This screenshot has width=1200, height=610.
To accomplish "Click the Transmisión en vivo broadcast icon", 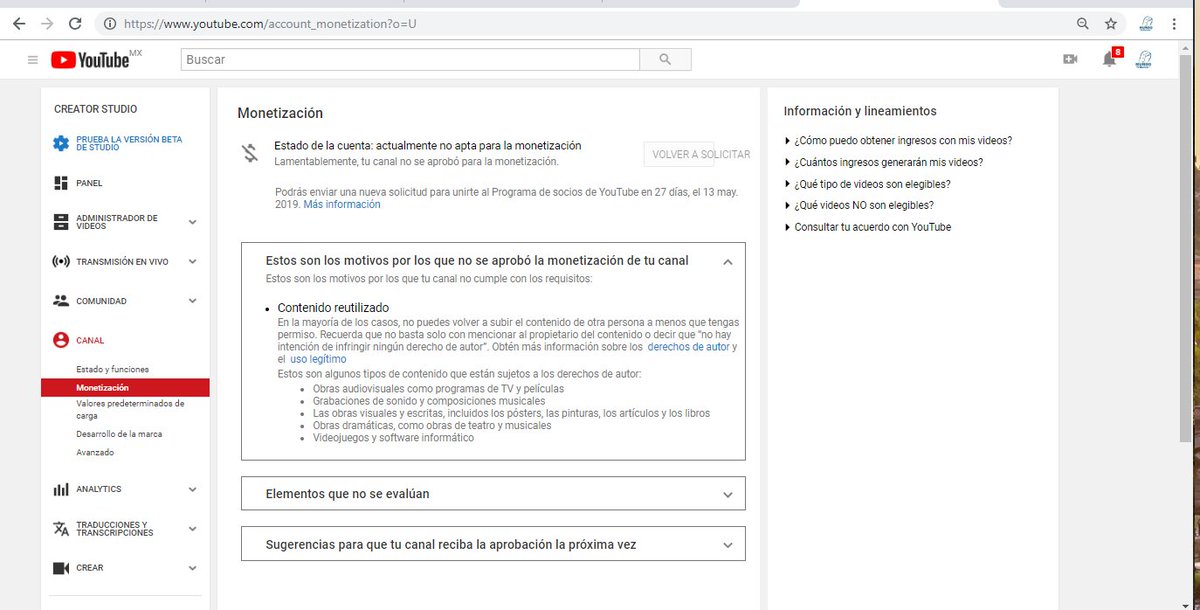I will coord(60,262).
